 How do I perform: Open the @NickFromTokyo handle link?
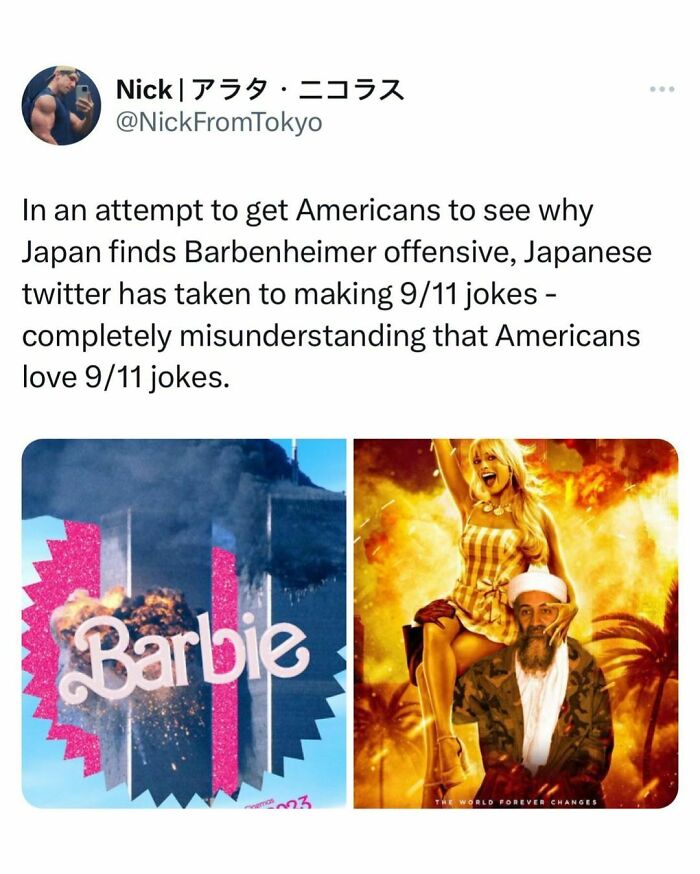coord(219,122)
